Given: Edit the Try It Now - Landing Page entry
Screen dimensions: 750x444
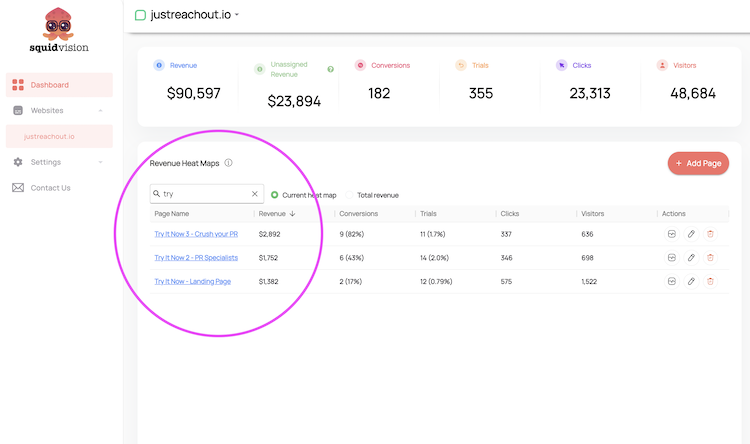Looking at the screenshot, I should (691, 282).
